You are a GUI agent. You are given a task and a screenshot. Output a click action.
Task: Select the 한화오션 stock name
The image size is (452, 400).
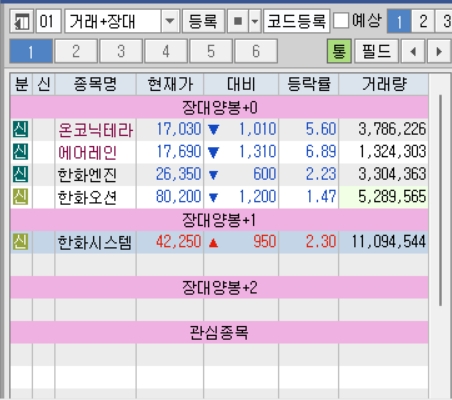tap(87, 197)
